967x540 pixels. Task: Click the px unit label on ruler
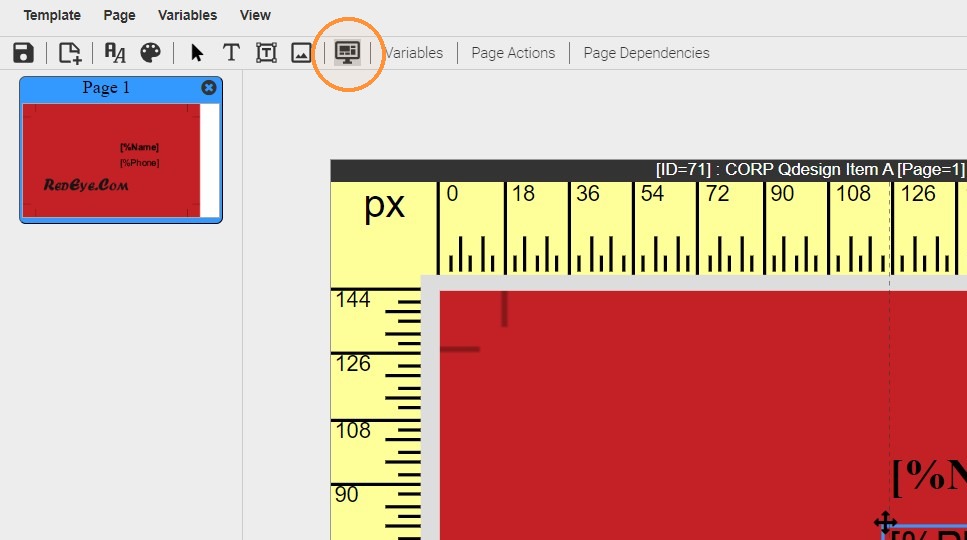pyautogui.click(x=384, y=205)
